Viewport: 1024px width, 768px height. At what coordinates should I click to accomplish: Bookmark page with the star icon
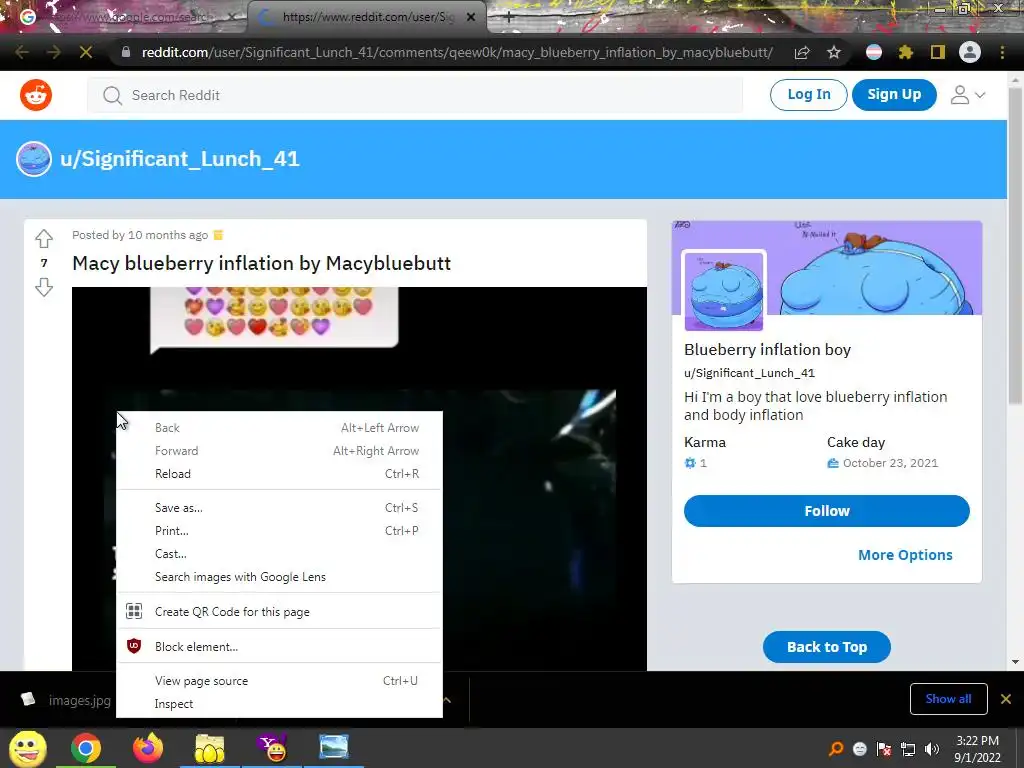point(834,52)
